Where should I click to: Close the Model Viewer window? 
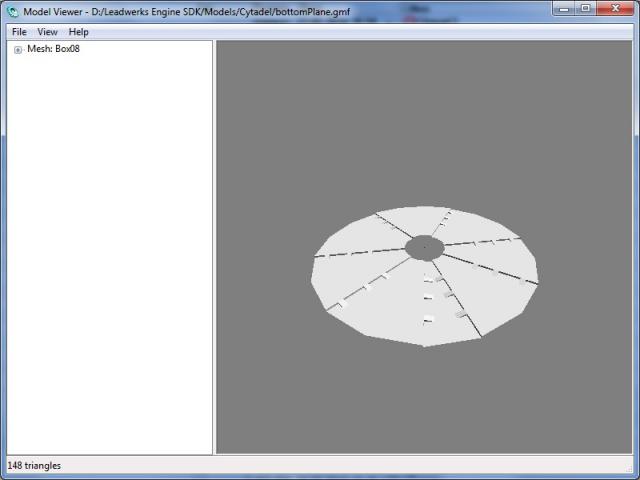[x=615, y=9]
